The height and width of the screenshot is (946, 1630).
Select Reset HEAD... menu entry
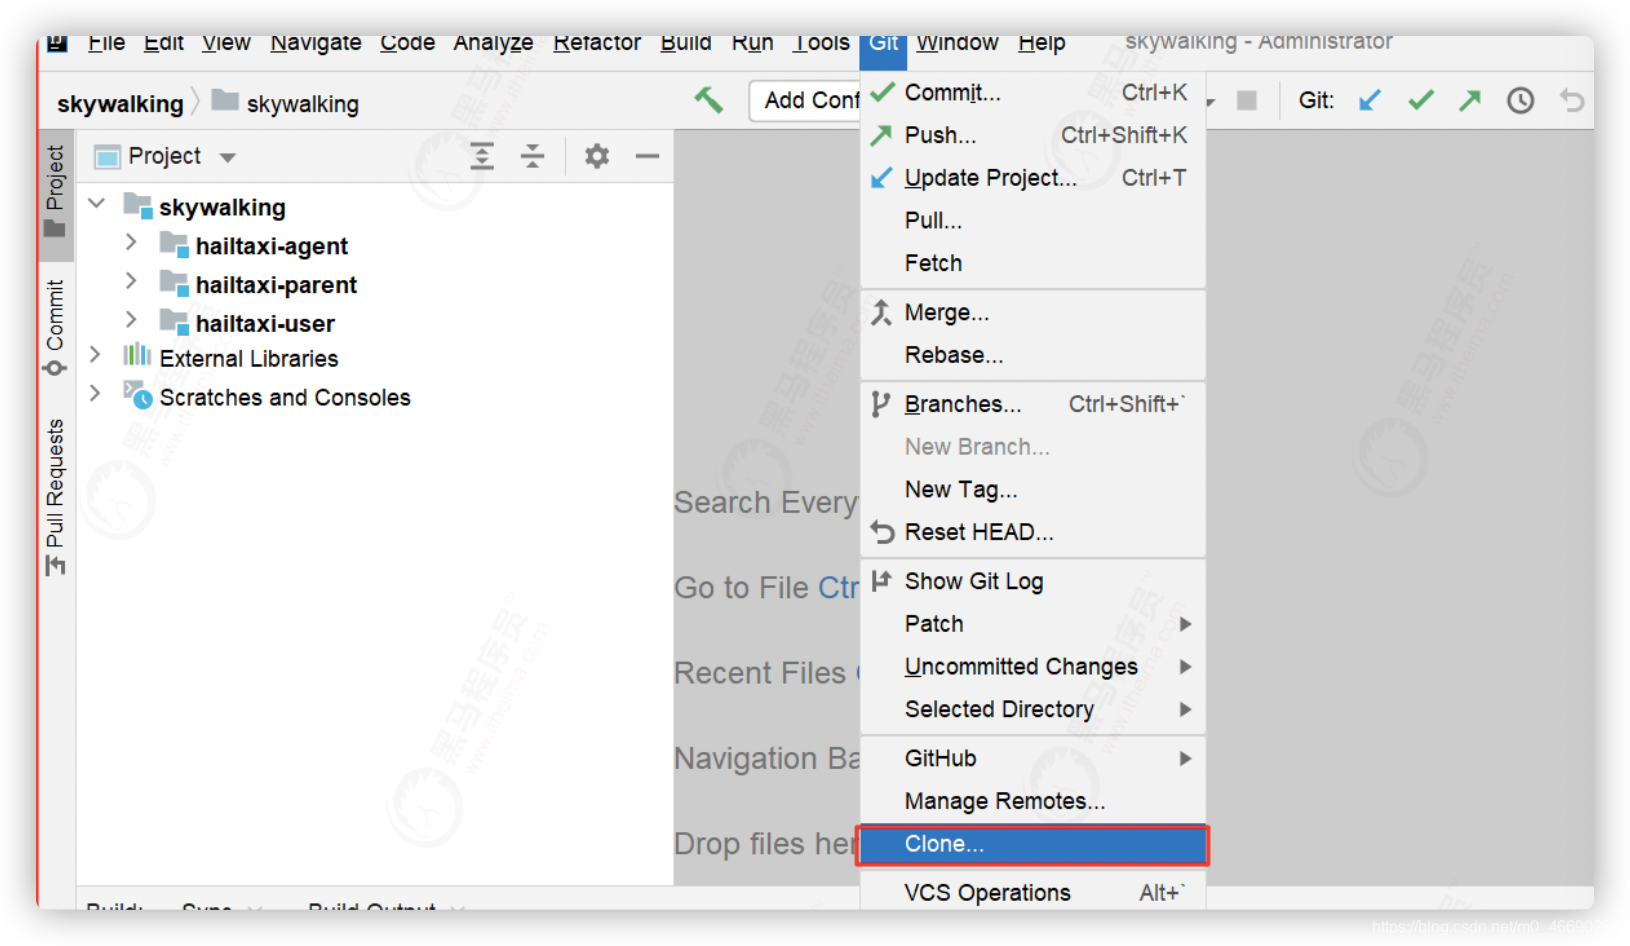(x=1033, y=532)
